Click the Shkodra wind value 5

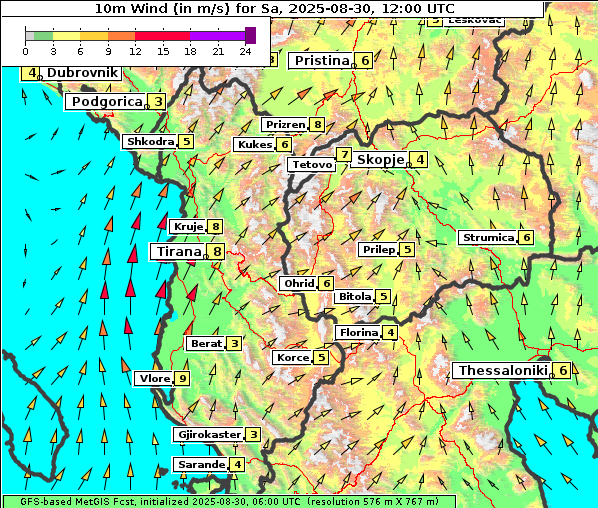186,141
